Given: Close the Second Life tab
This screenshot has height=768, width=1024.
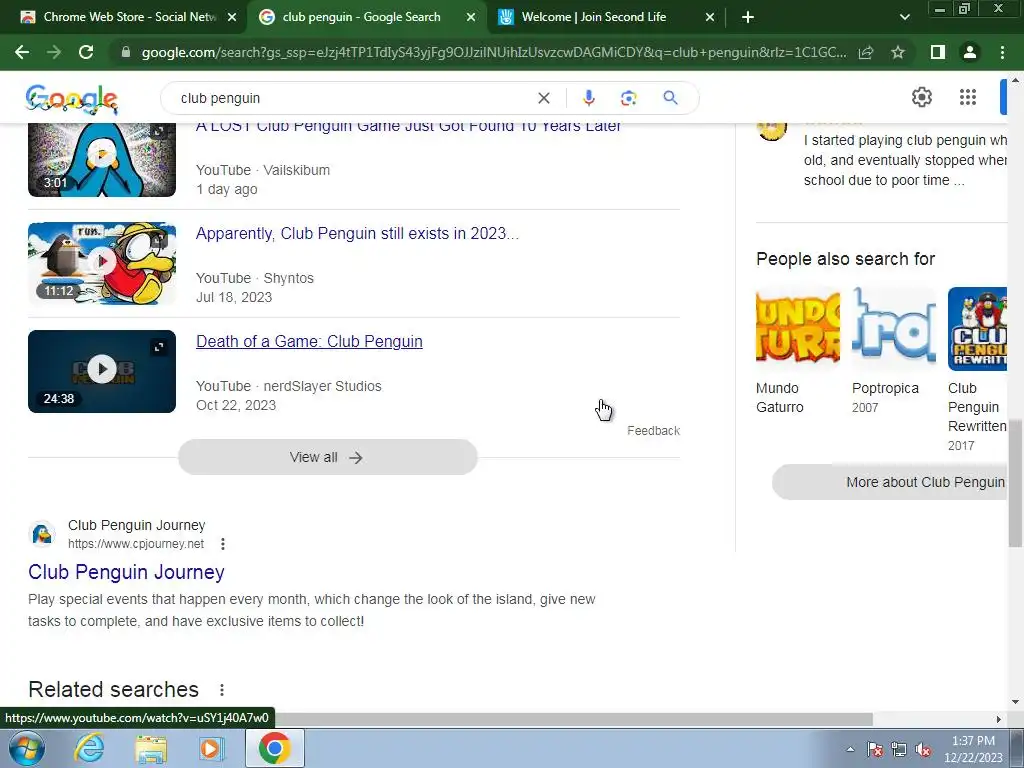Looking at the screenshot, I should pos(710,18).
